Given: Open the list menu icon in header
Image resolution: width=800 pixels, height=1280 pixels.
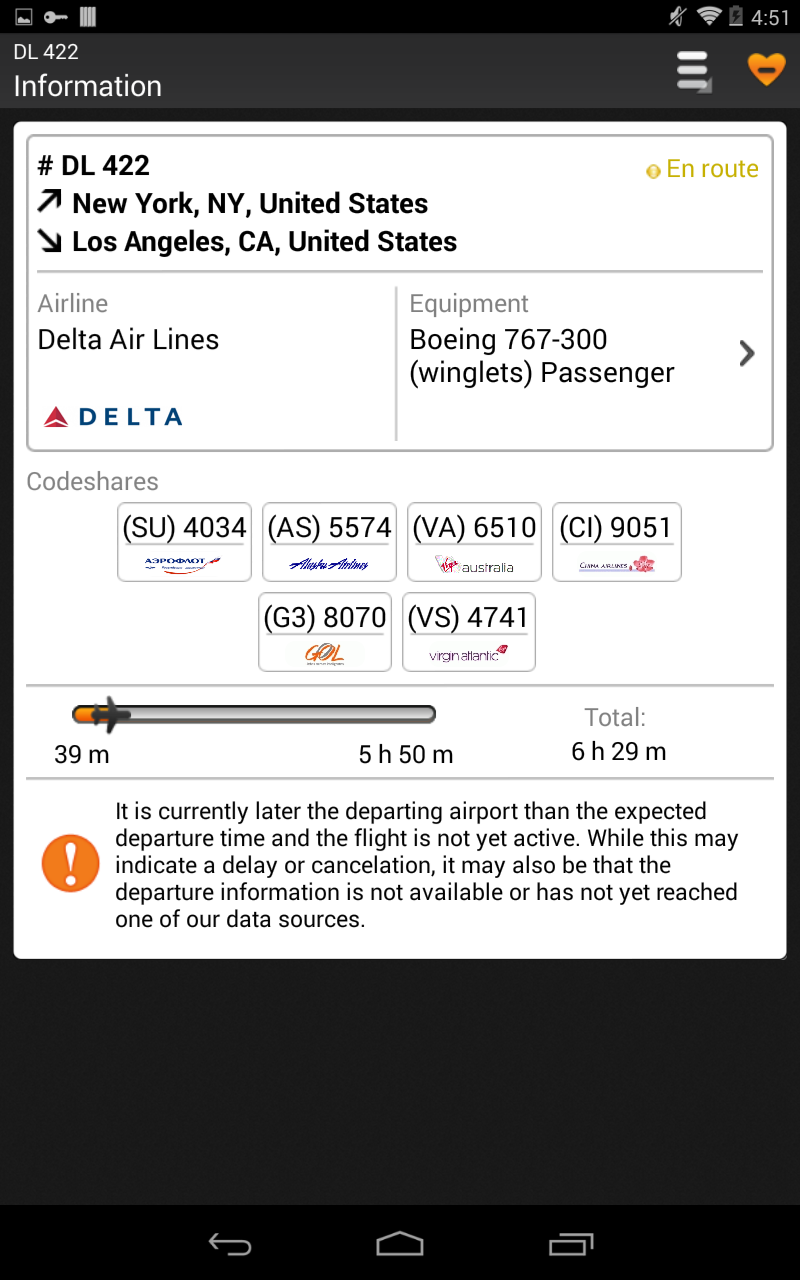Looking at the screenshot, I should click(693, 71).
